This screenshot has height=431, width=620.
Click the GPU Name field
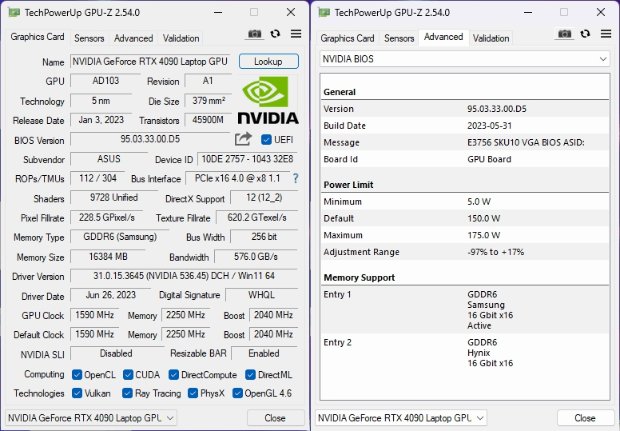150,61
